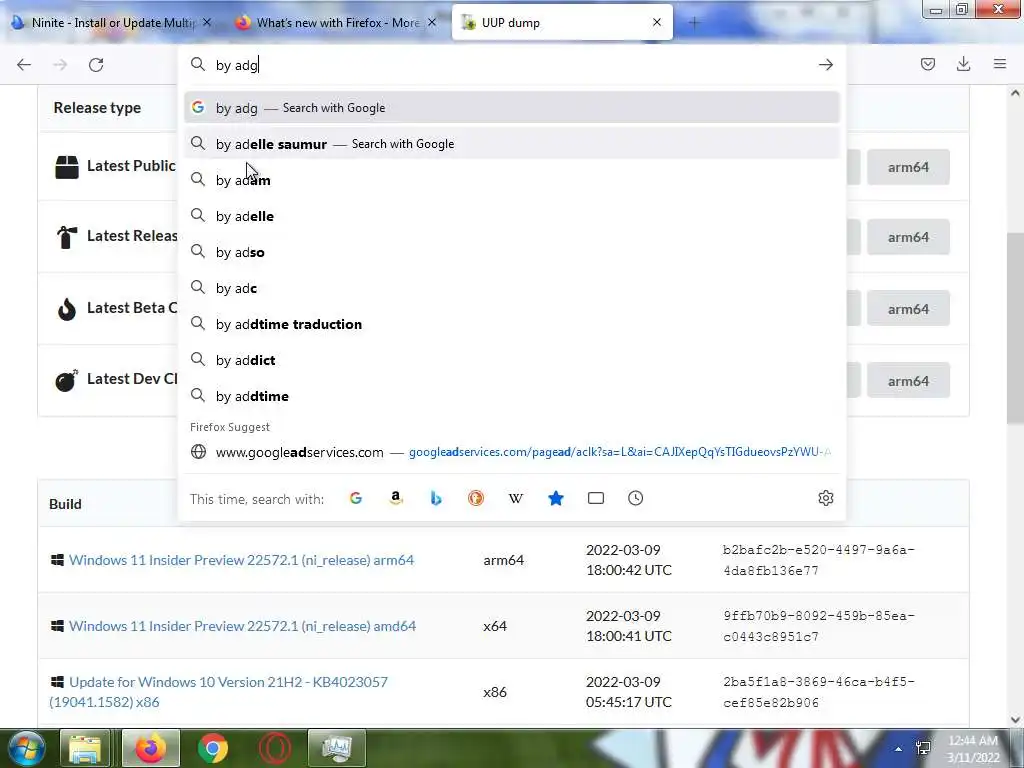The height and width of the screenshot is (768, 1024).
Task: Open the Windows Start button
Action: [x=25, y=748]
